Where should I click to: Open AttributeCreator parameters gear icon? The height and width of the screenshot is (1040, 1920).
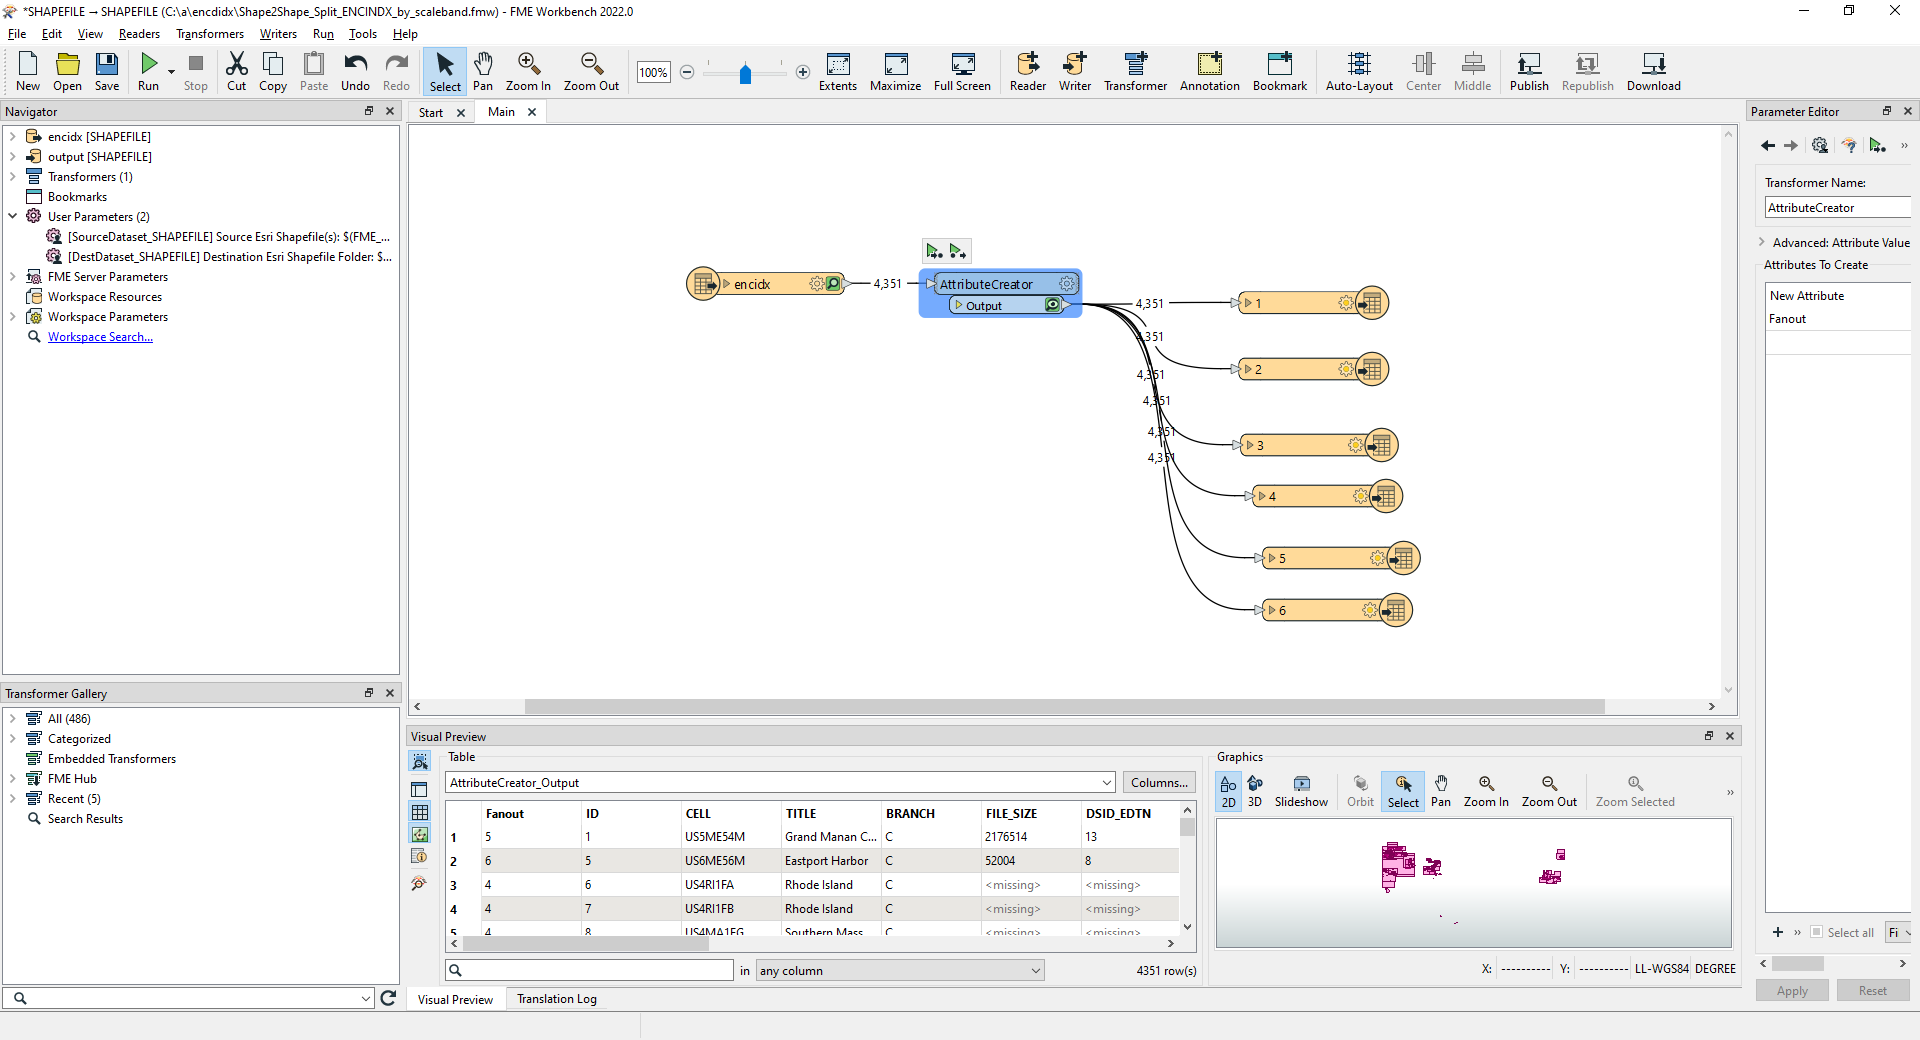[1066, 284]
